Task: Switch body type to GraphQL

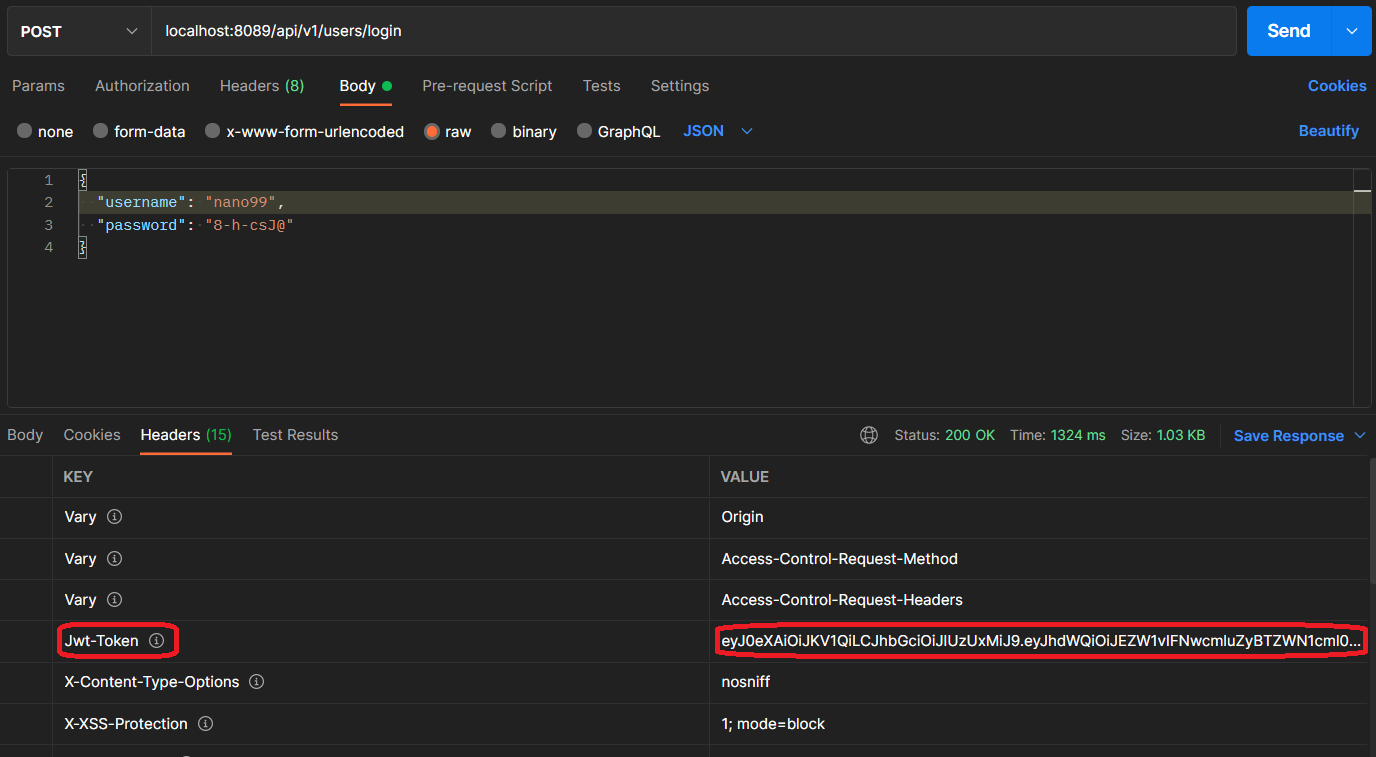Action: pos(618,131)
